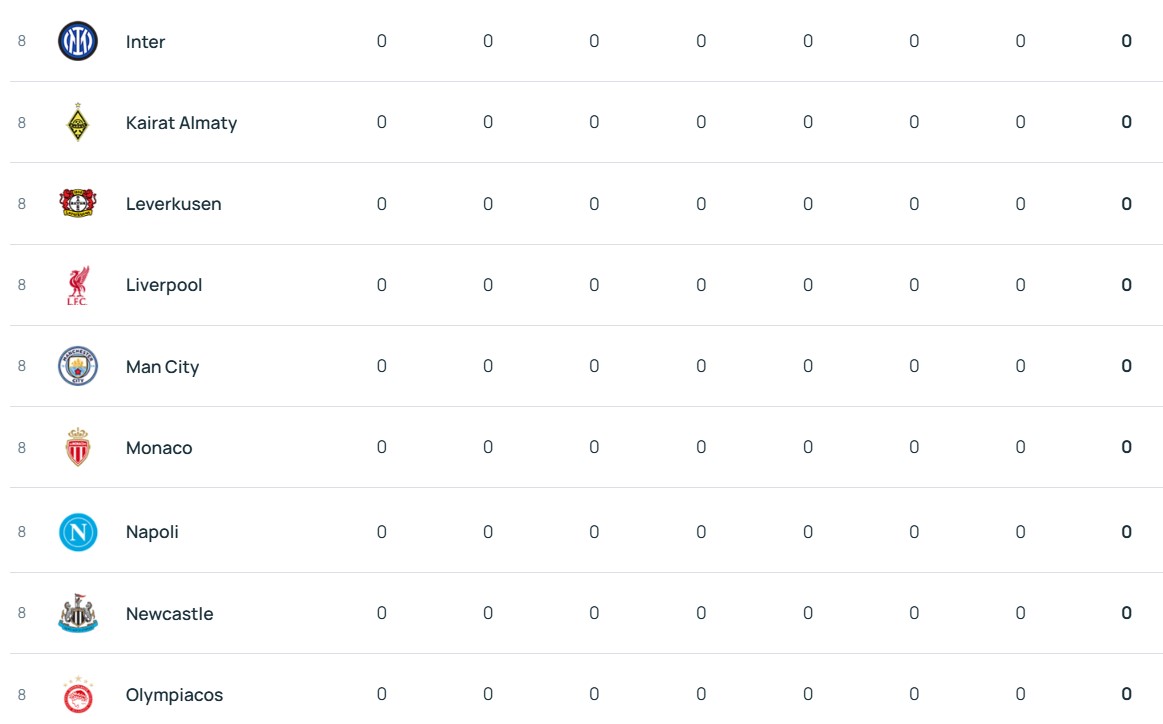Click the Napoli club crest icon

coord(78,531)
